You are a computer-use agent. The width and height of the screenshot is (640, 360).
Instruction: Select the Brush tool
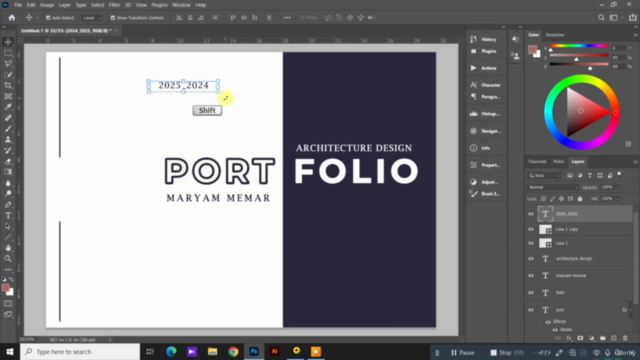tap(8, 129)
